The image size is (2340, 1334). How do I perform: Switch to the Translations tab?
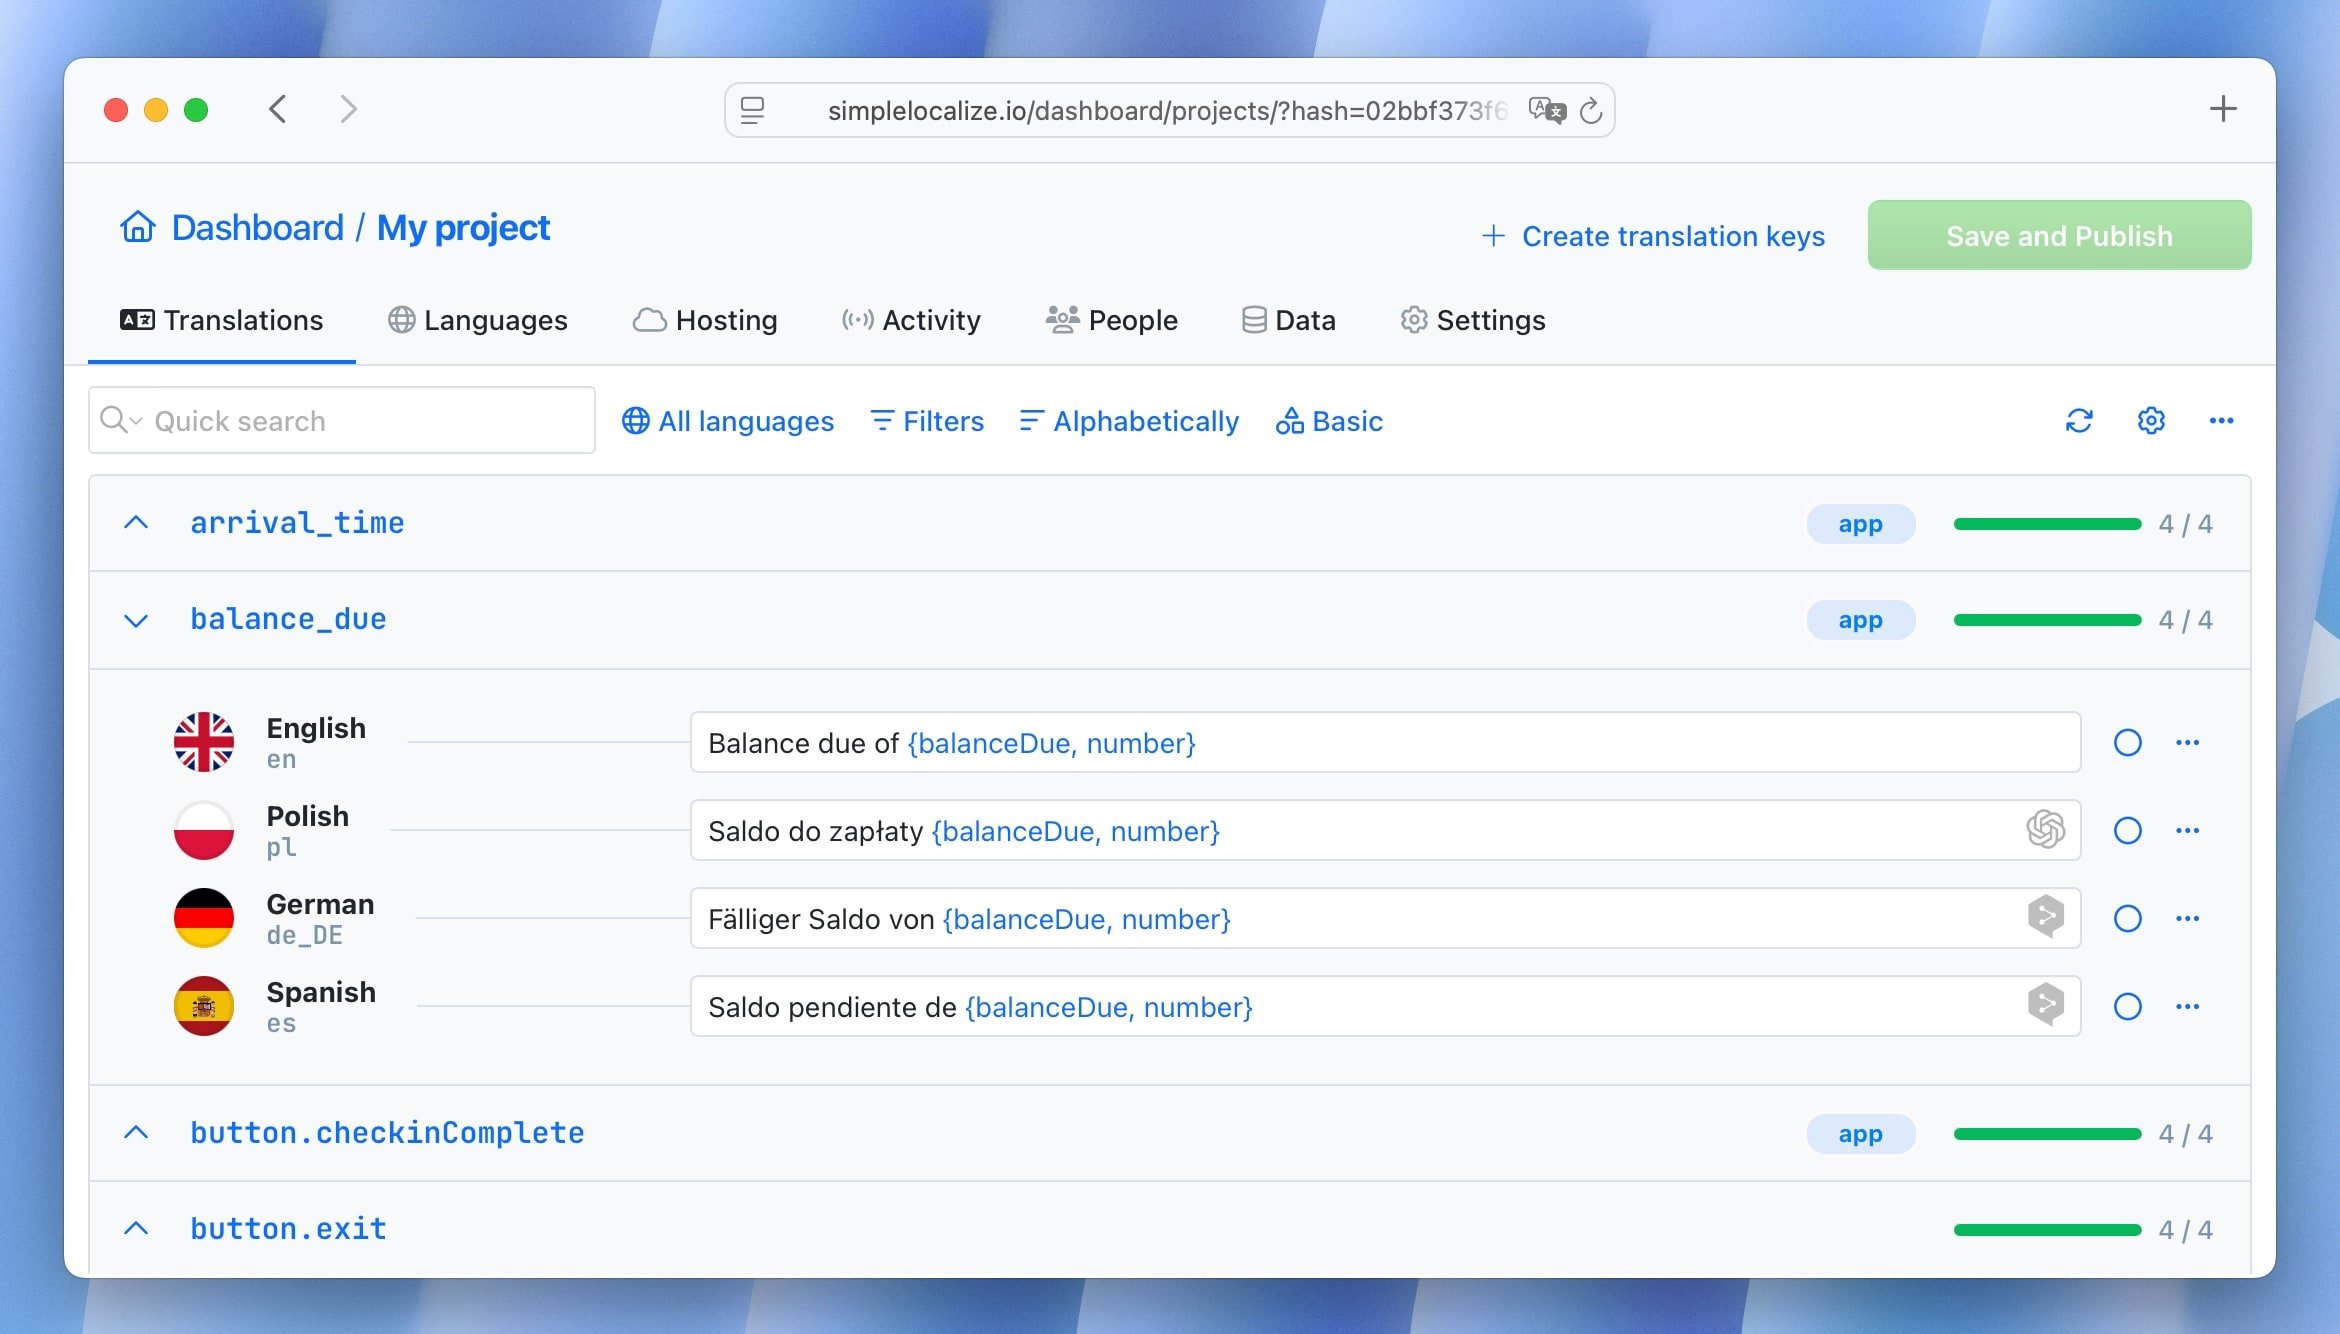[x=222, y=320]
